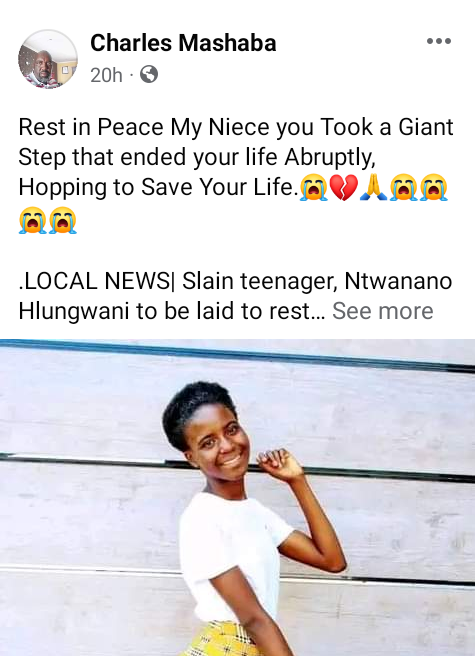Click the 'Rest in Peace My Niece' text line
475x656 pixels.
tap(236, 127)
